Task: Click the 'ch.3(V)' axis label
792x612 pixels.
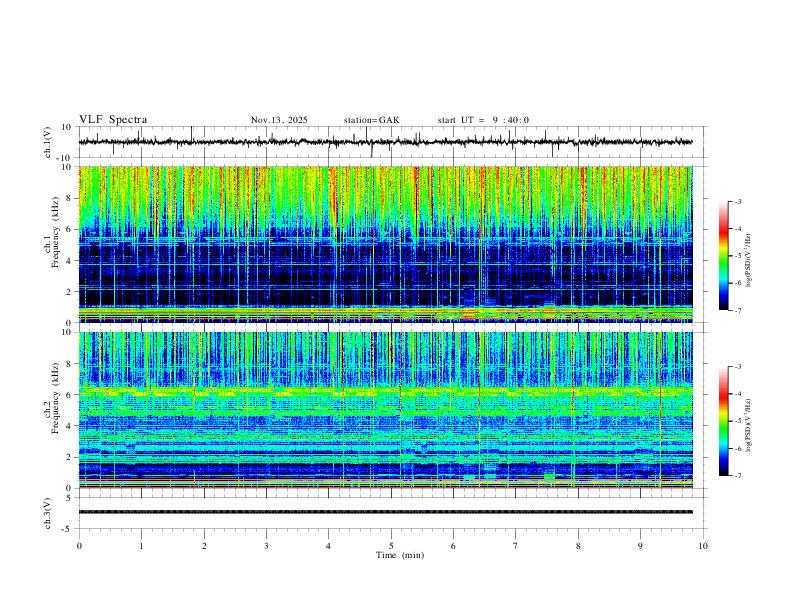Action: 48,513
